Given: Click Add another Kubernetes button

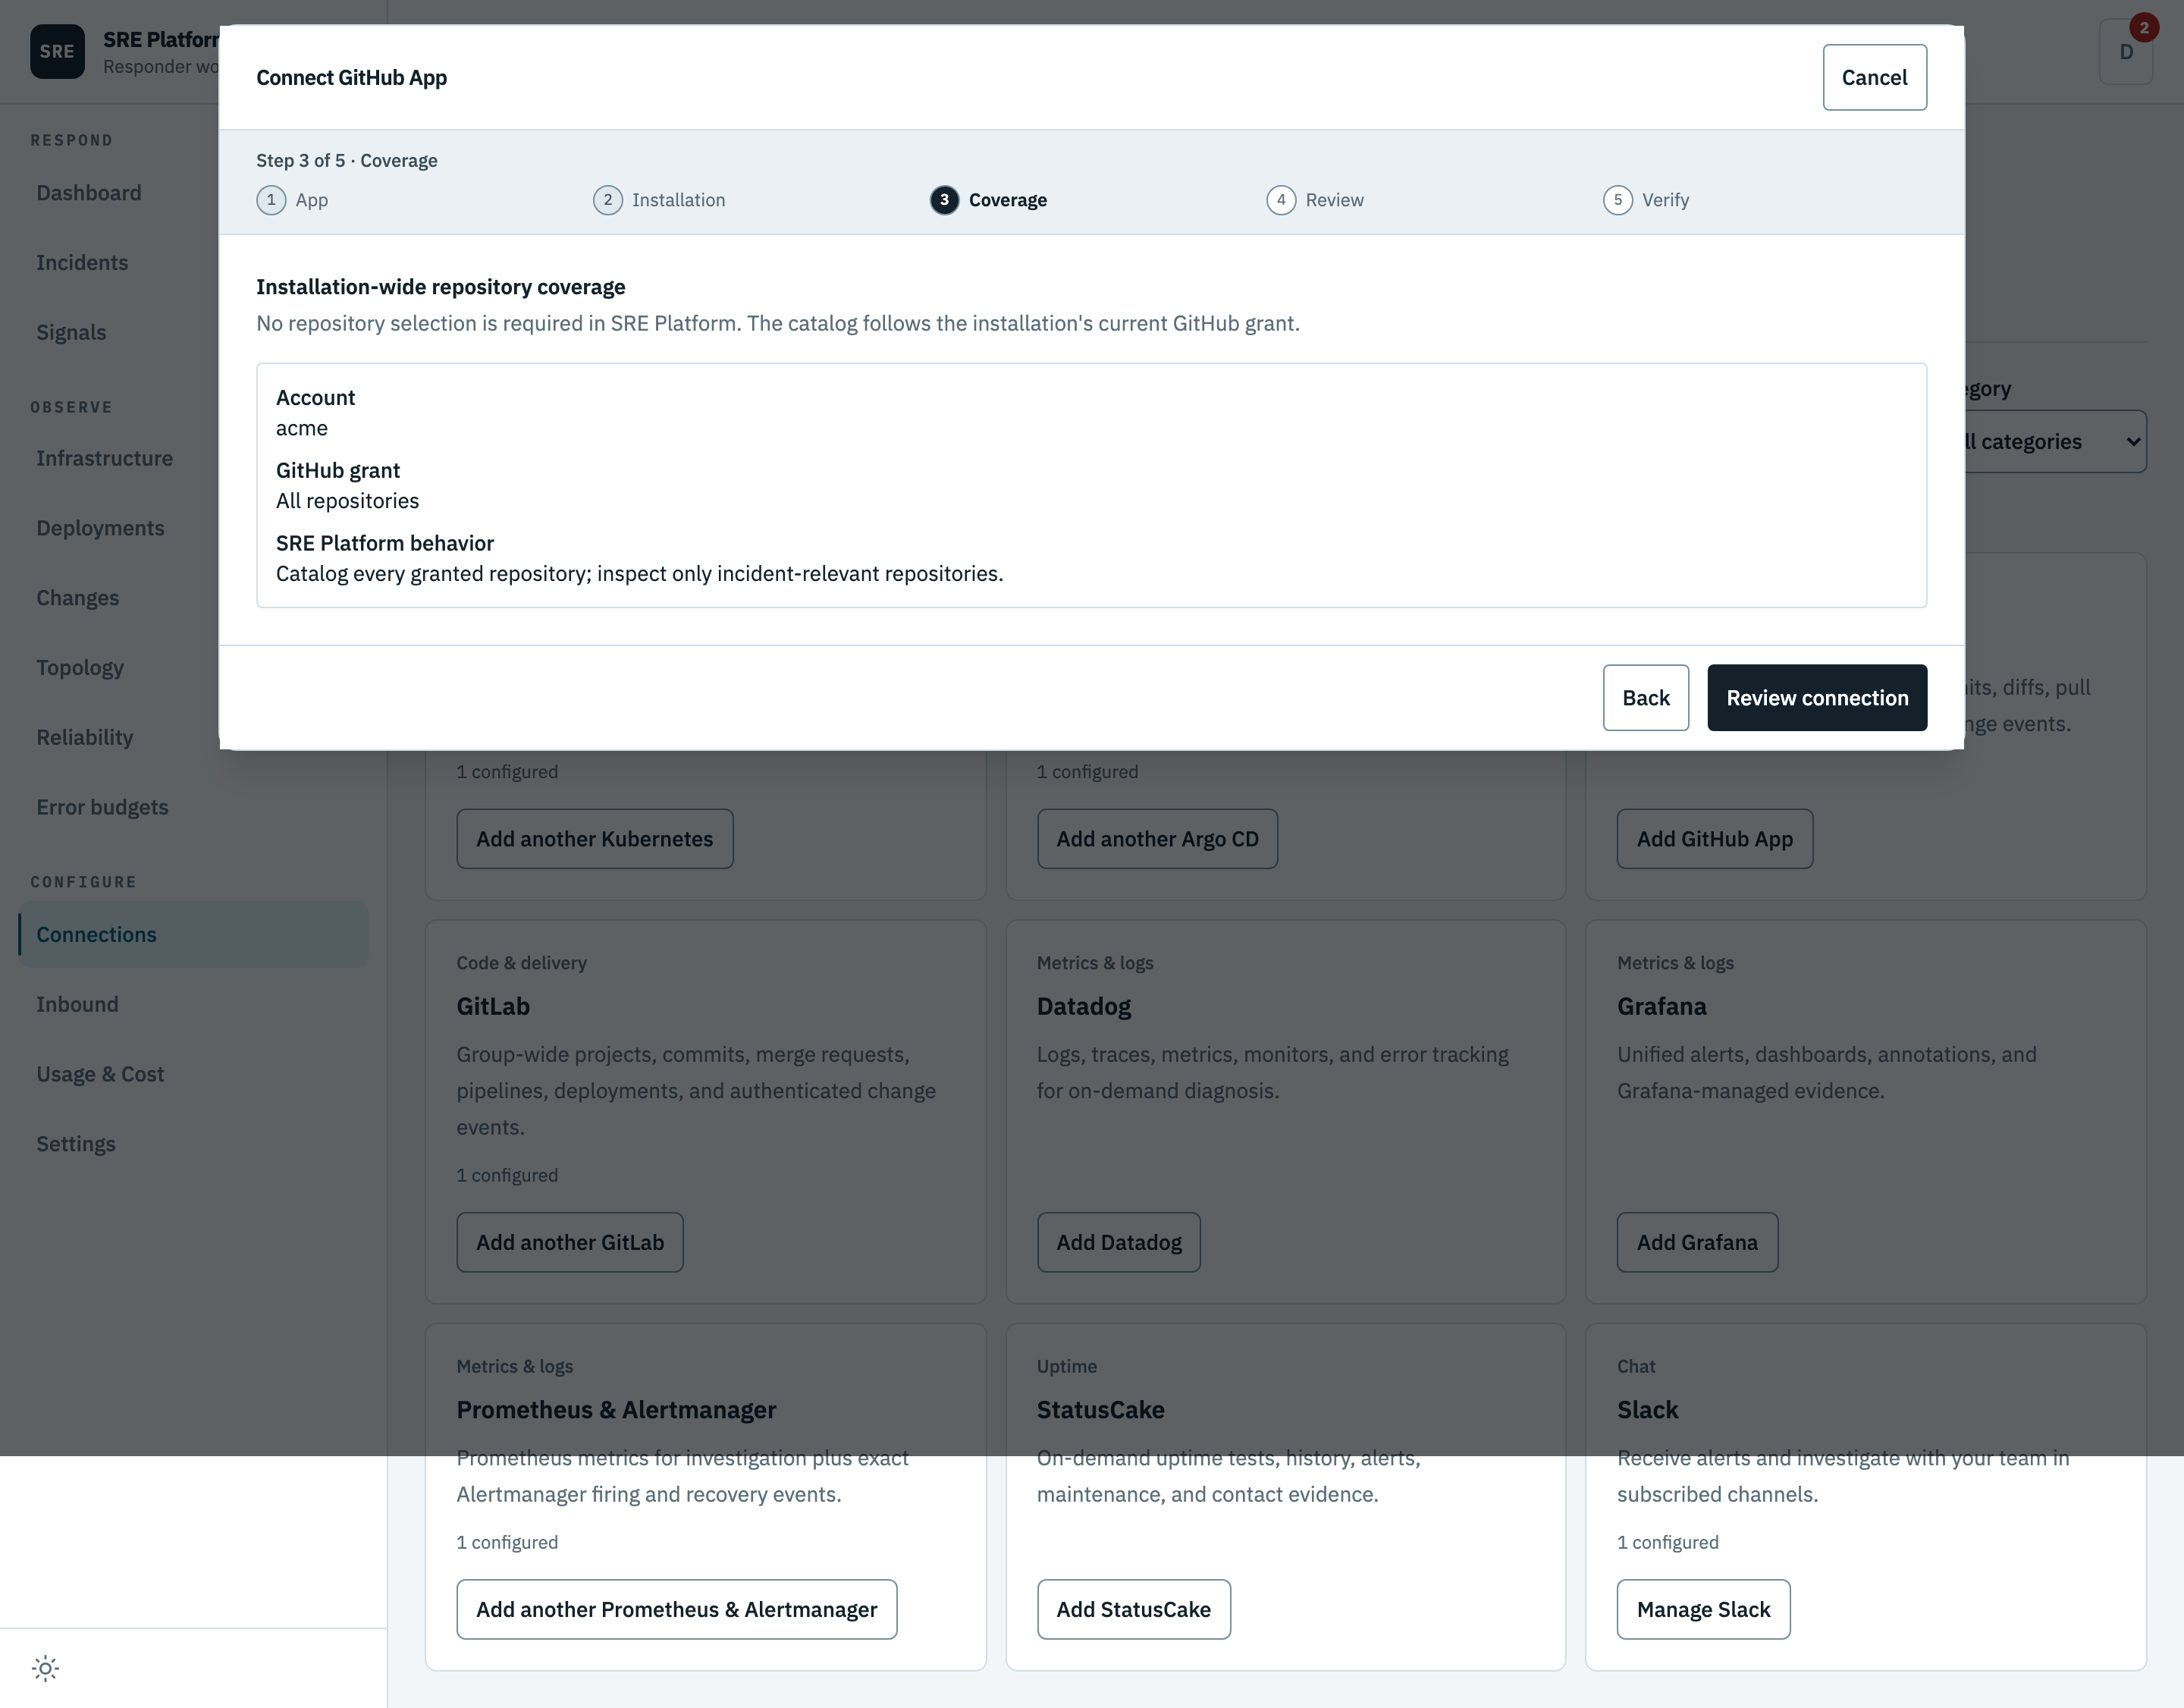Looking at the screenshot, I should click(595, 839).
